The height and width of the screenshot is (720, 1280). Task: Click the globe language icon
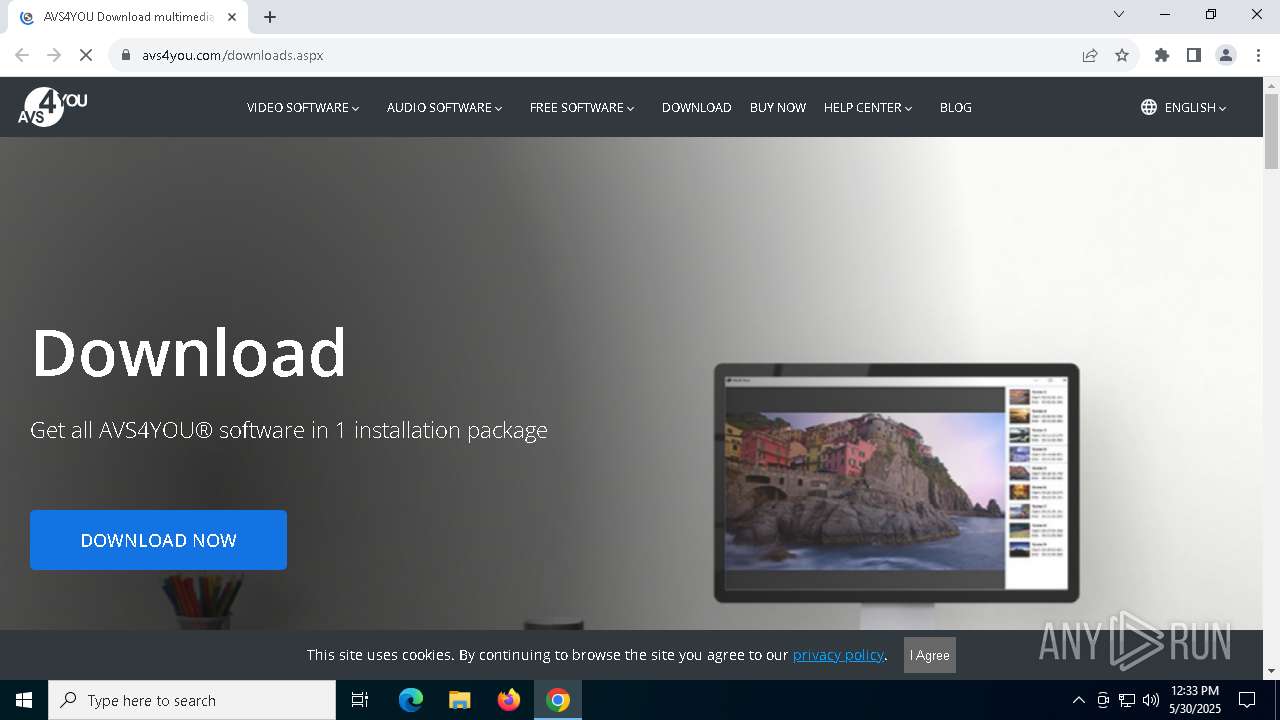(1149, 107)
